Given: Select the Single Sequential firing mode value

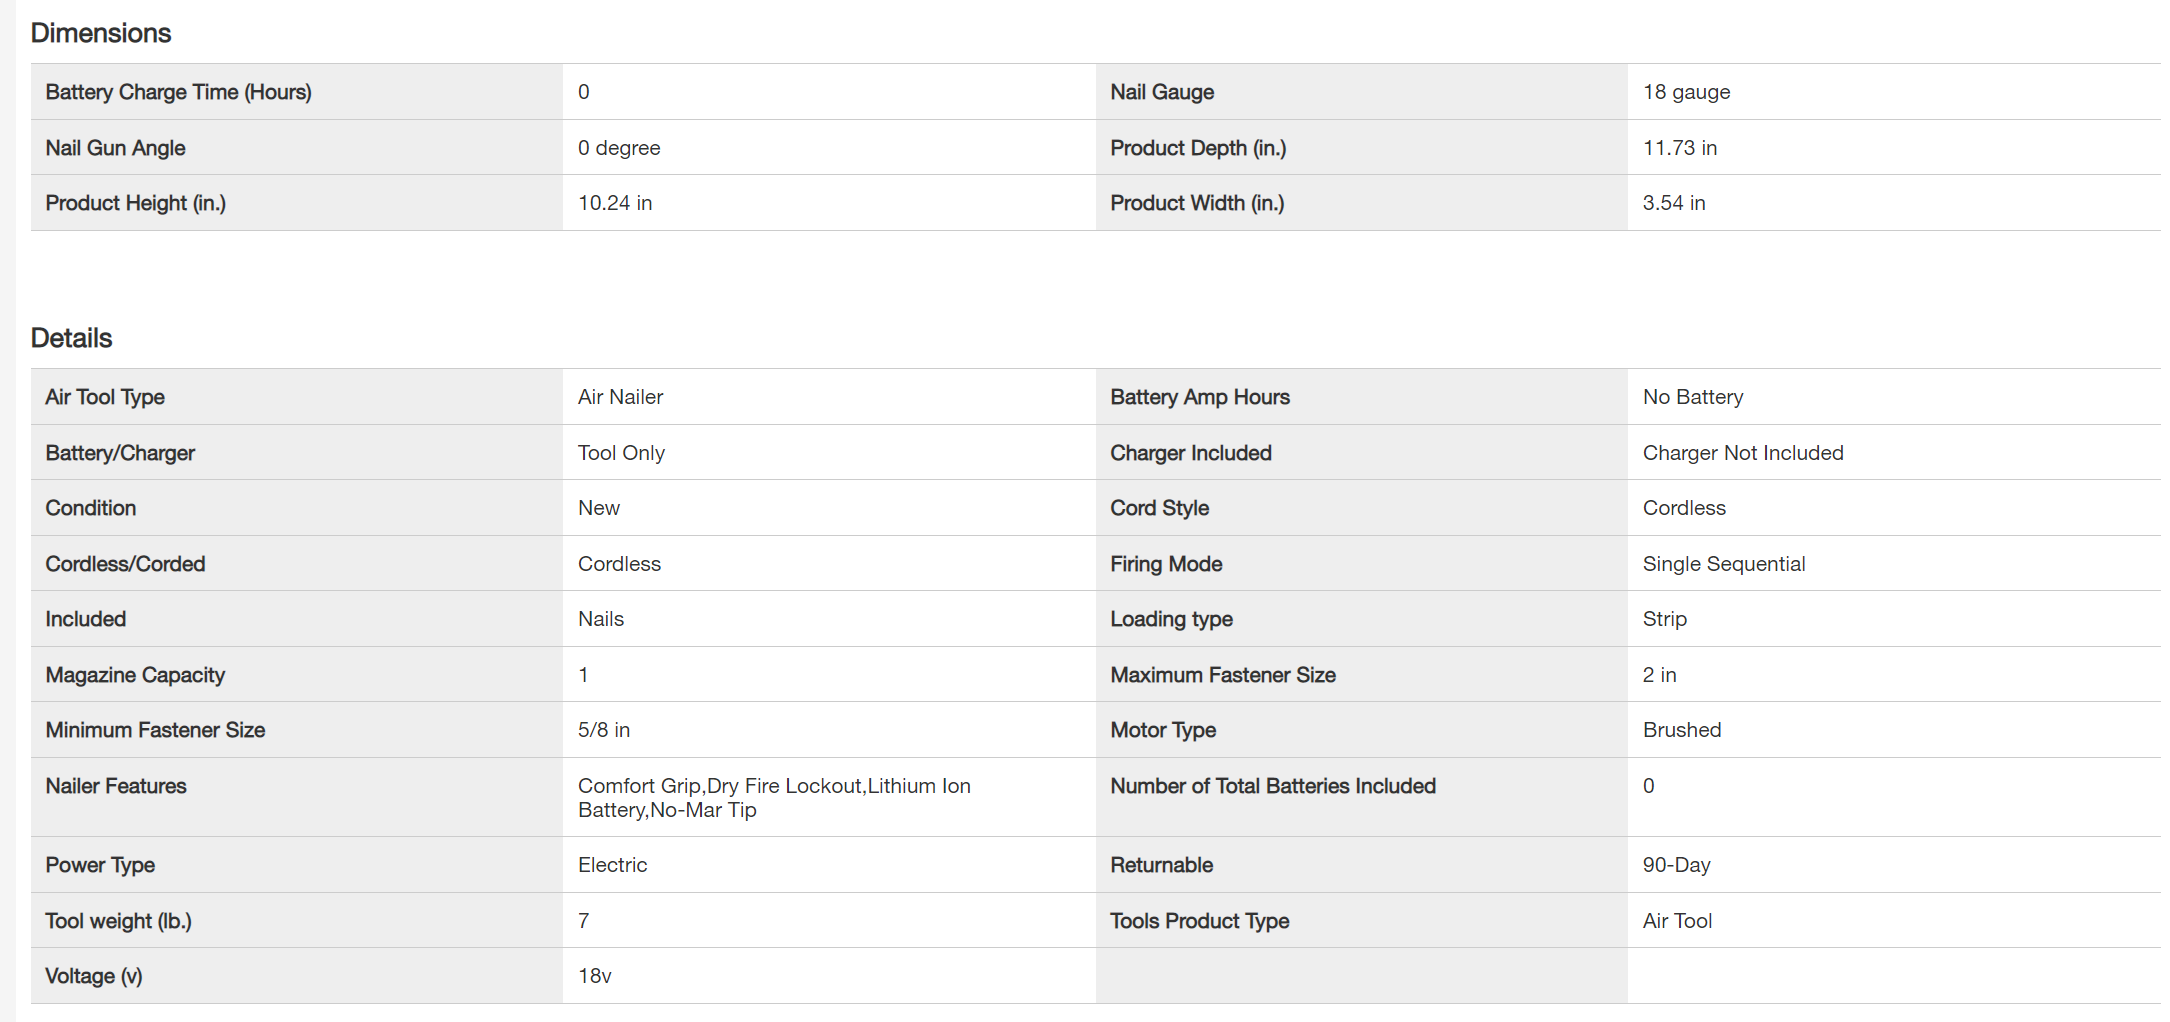Looking at the screenshot, I should point(1723,564).
